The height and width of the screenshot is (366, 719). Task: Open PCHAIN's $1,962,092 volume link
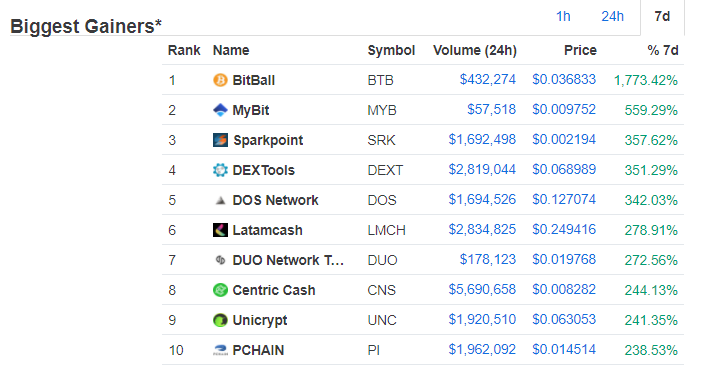coord(482,349)
